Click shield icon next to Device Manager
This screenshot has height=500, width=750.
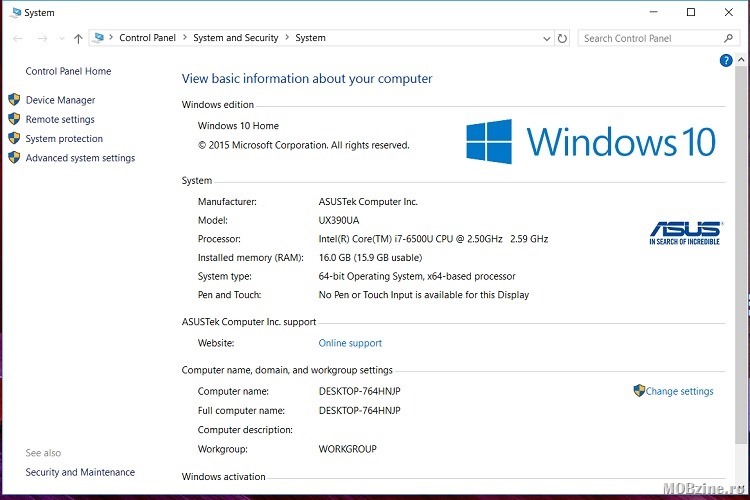click(x=14, y=100)
